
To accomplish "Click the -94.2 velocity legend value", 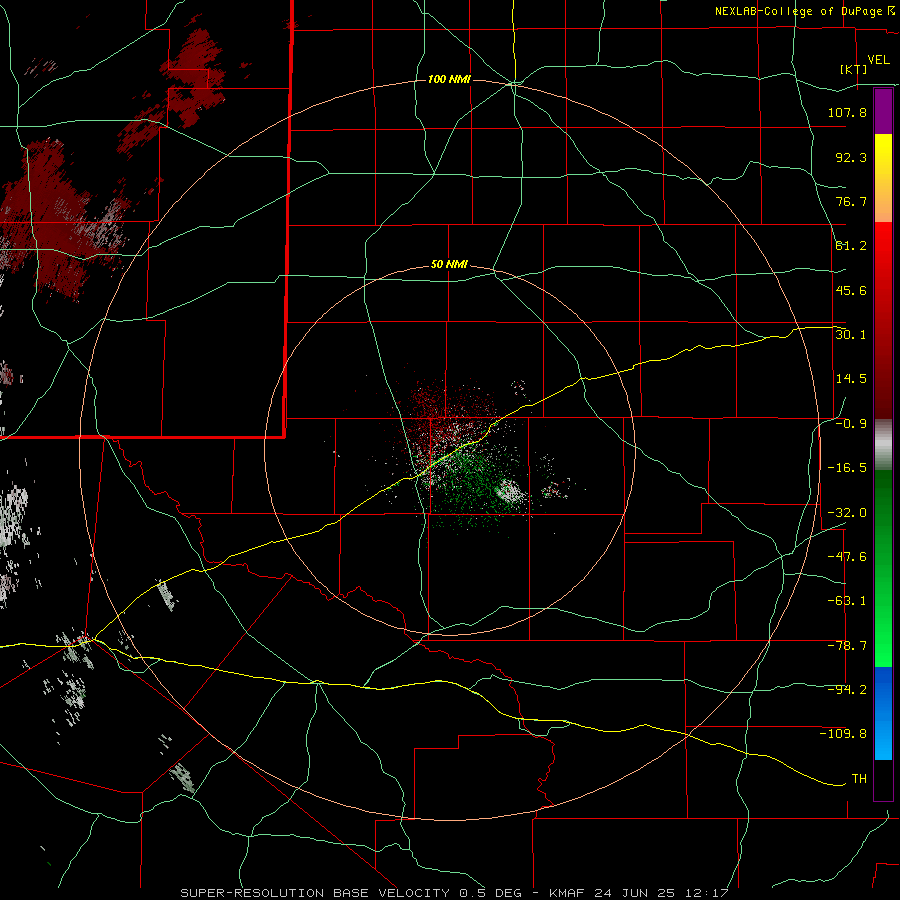I will tap(847, 690).
